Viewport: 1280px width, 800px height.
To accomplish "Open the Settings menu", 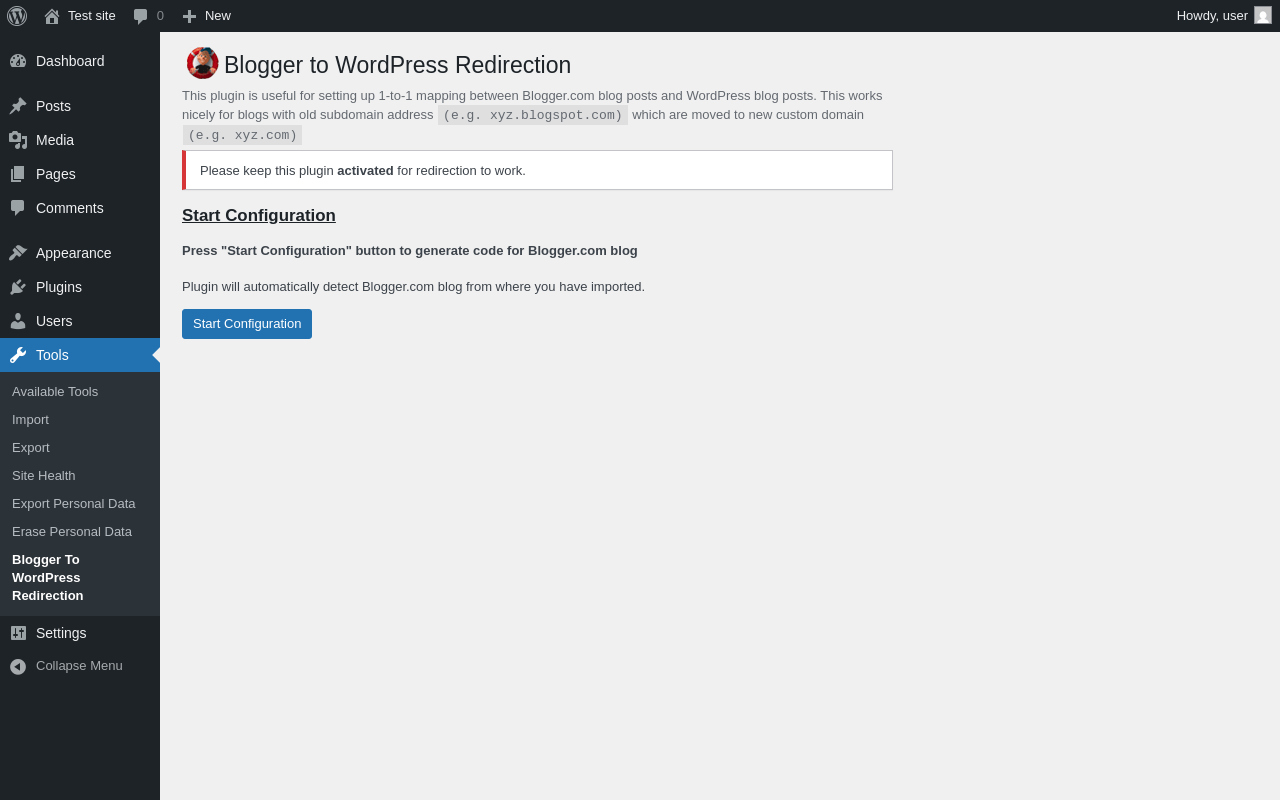I will tap(80, 633).
